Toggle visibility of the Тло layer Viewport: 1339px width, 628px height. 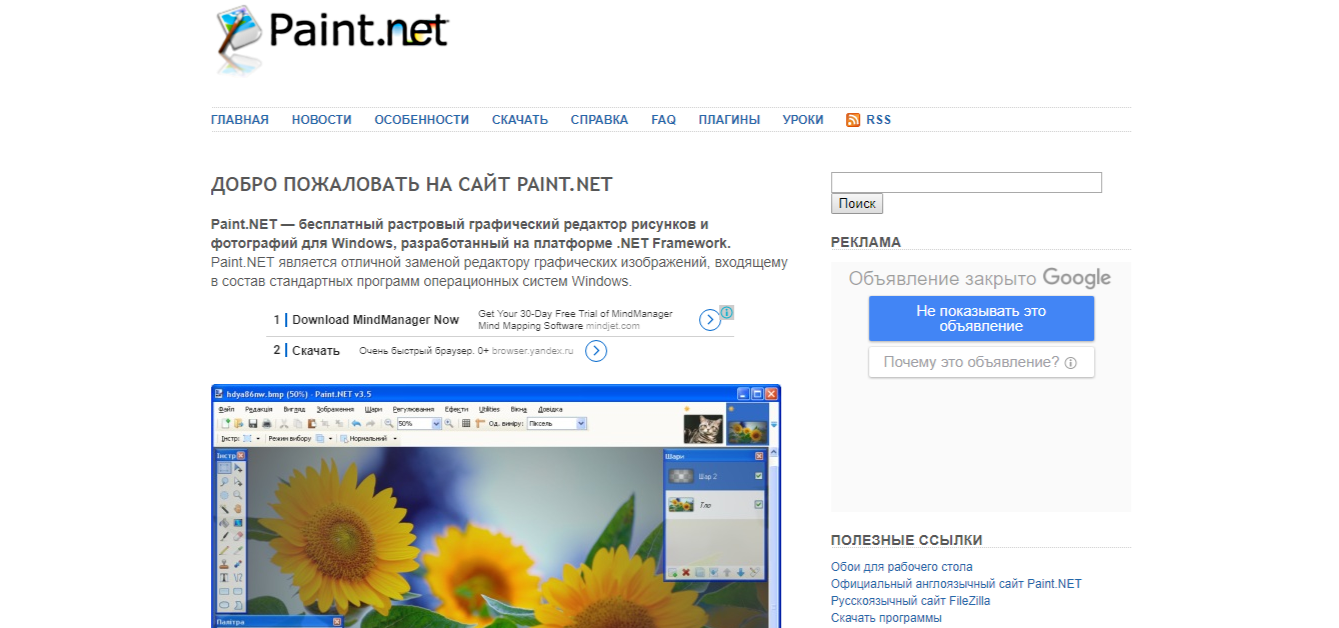[x=759, y=504]
